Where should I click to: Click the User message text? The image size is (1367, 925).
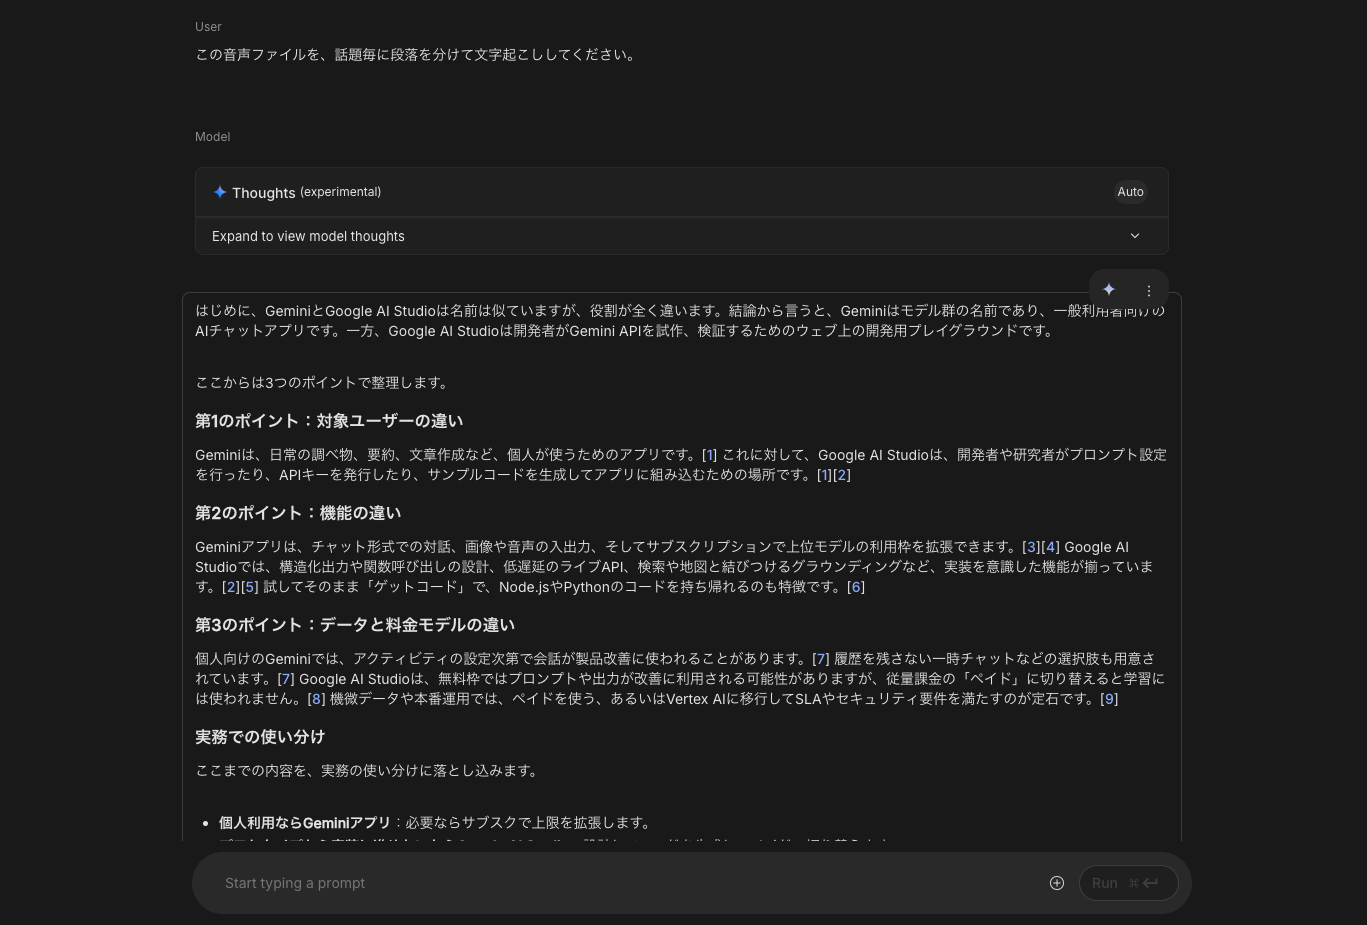tap(417, 55)
